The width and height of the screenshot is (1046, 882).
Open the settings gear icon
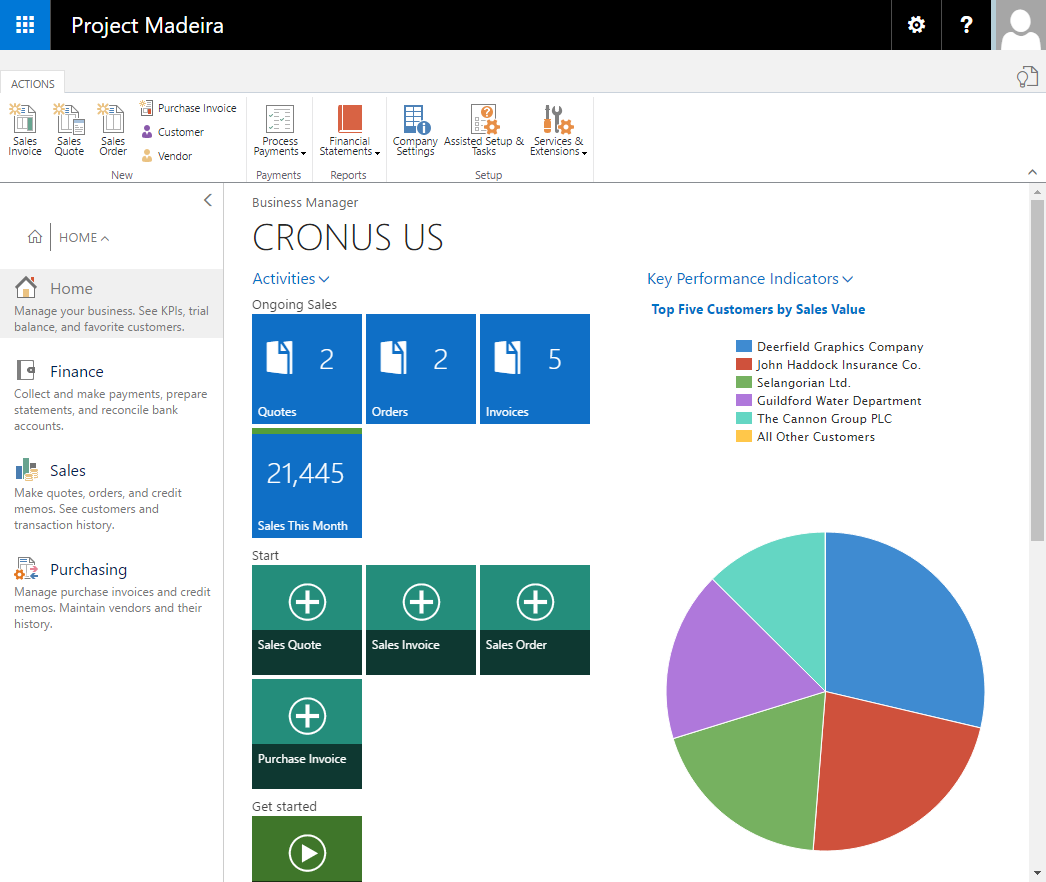pyautogui.click(x=916, y=25)
